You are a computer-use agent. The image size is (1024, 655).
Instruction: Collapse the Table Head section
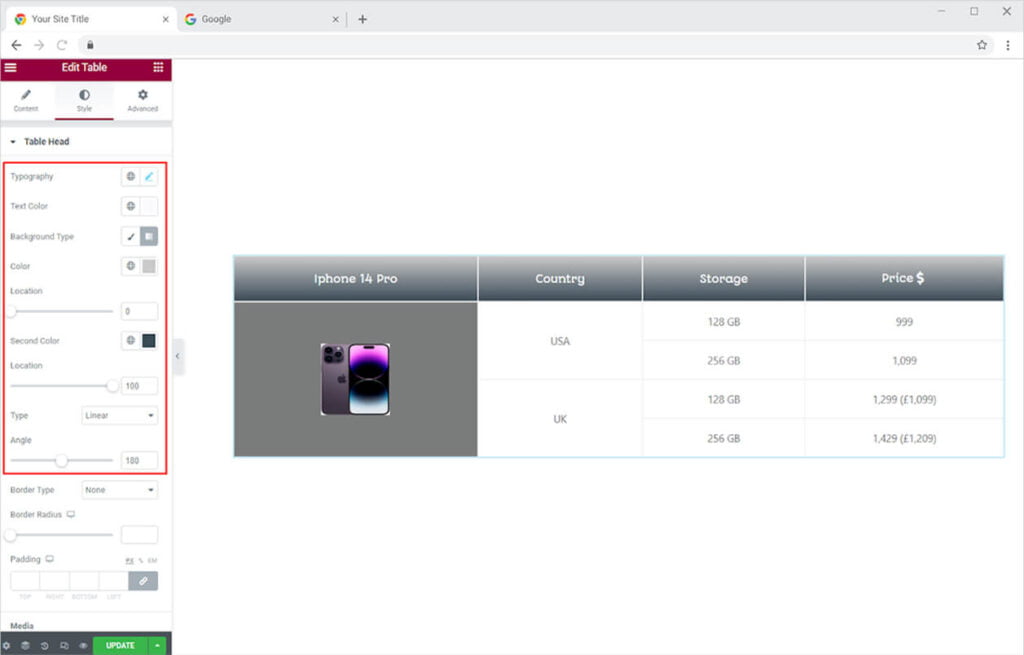tap(12, 142)
